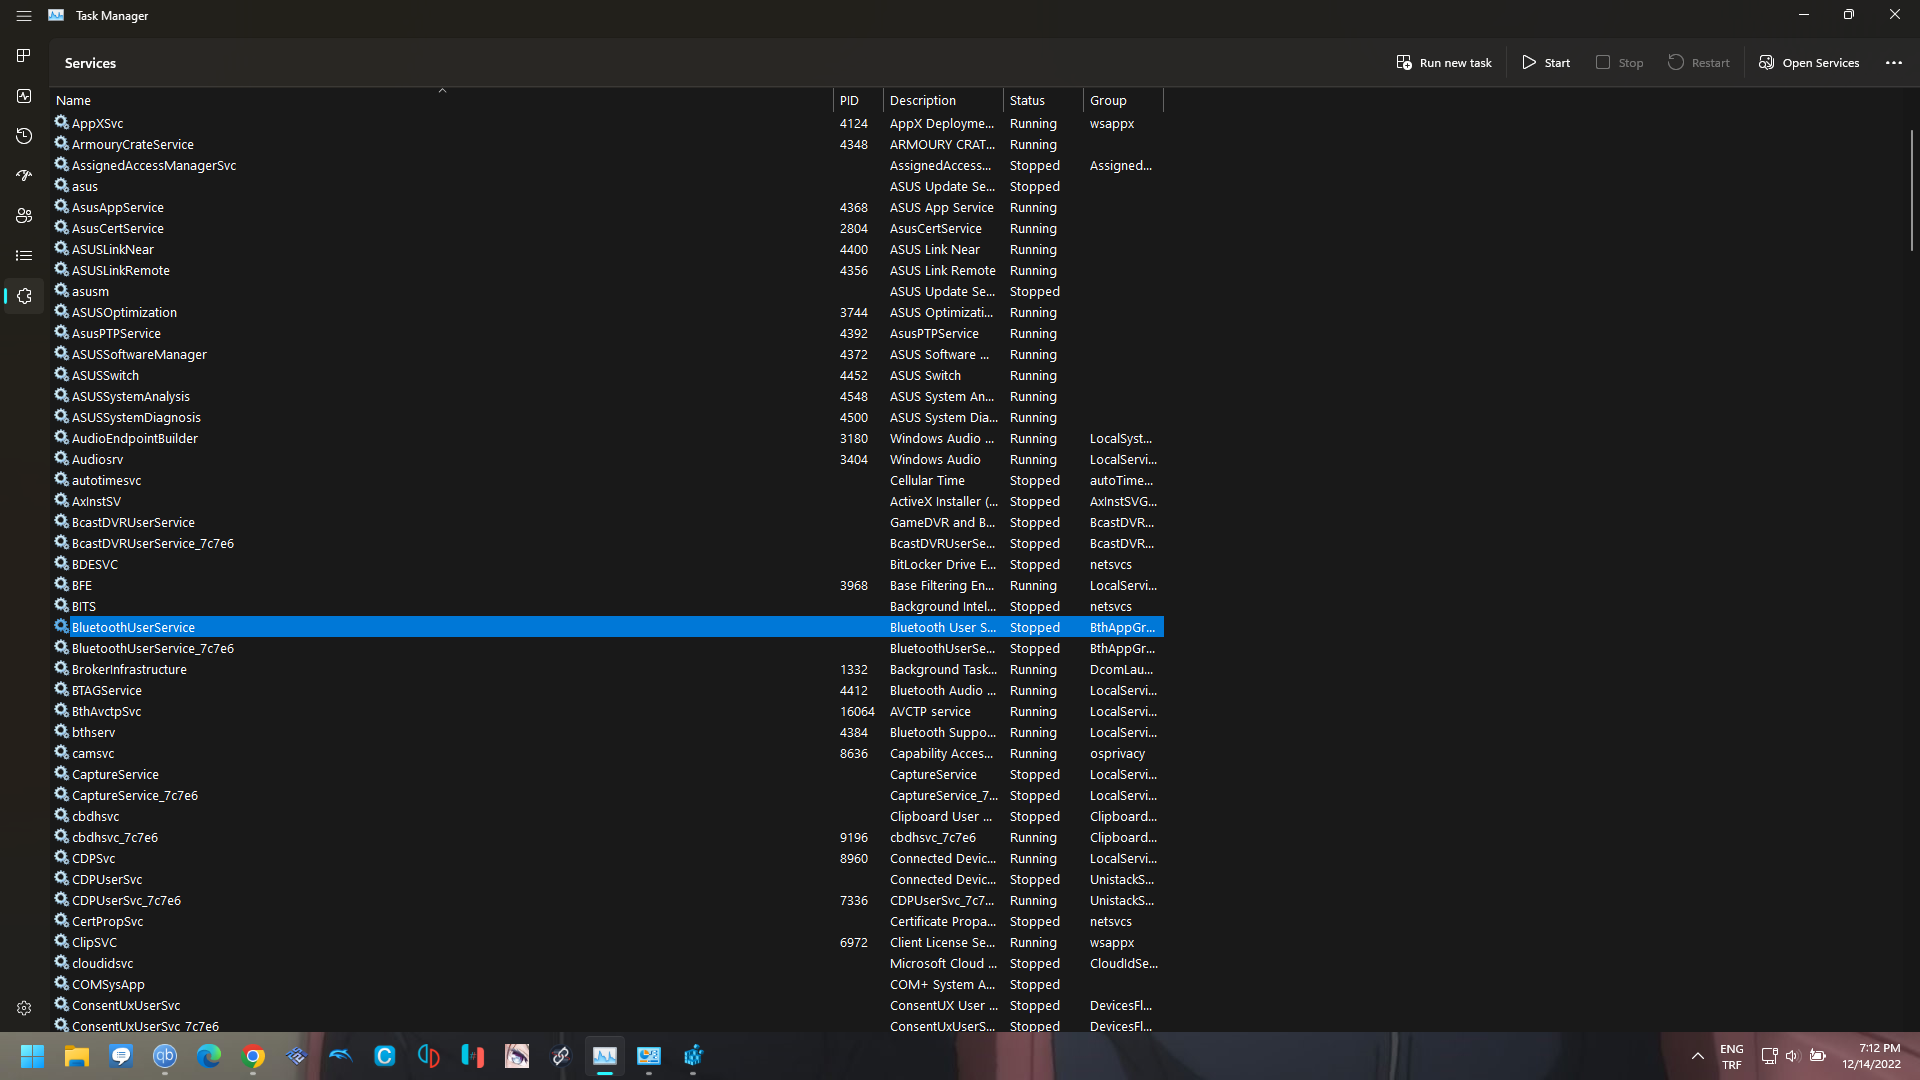Screen dimensions: 1920x1080
Task: Toggle the hamburger navigation menu
Action: point(24,16)
